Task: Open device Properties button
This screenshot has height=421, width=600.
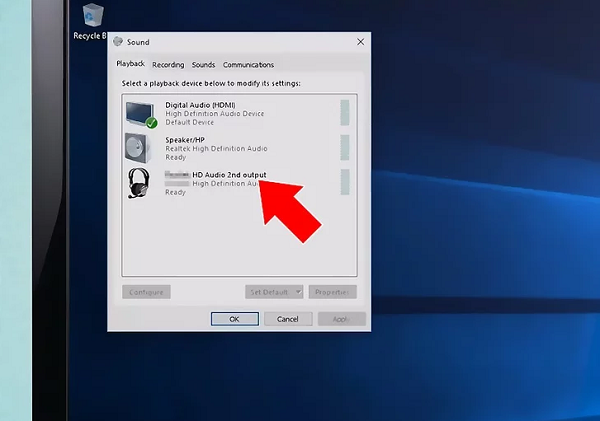Action: point(332,292)
